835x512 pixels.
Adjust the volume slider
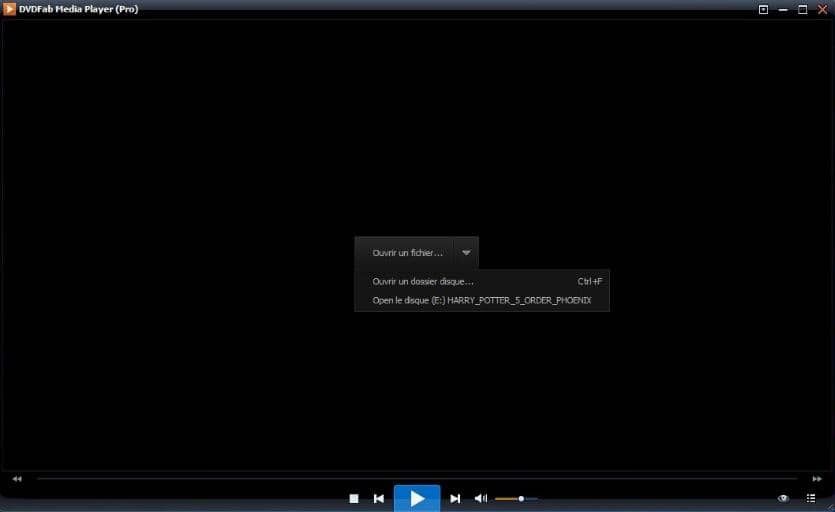click(x=516, y=499)
